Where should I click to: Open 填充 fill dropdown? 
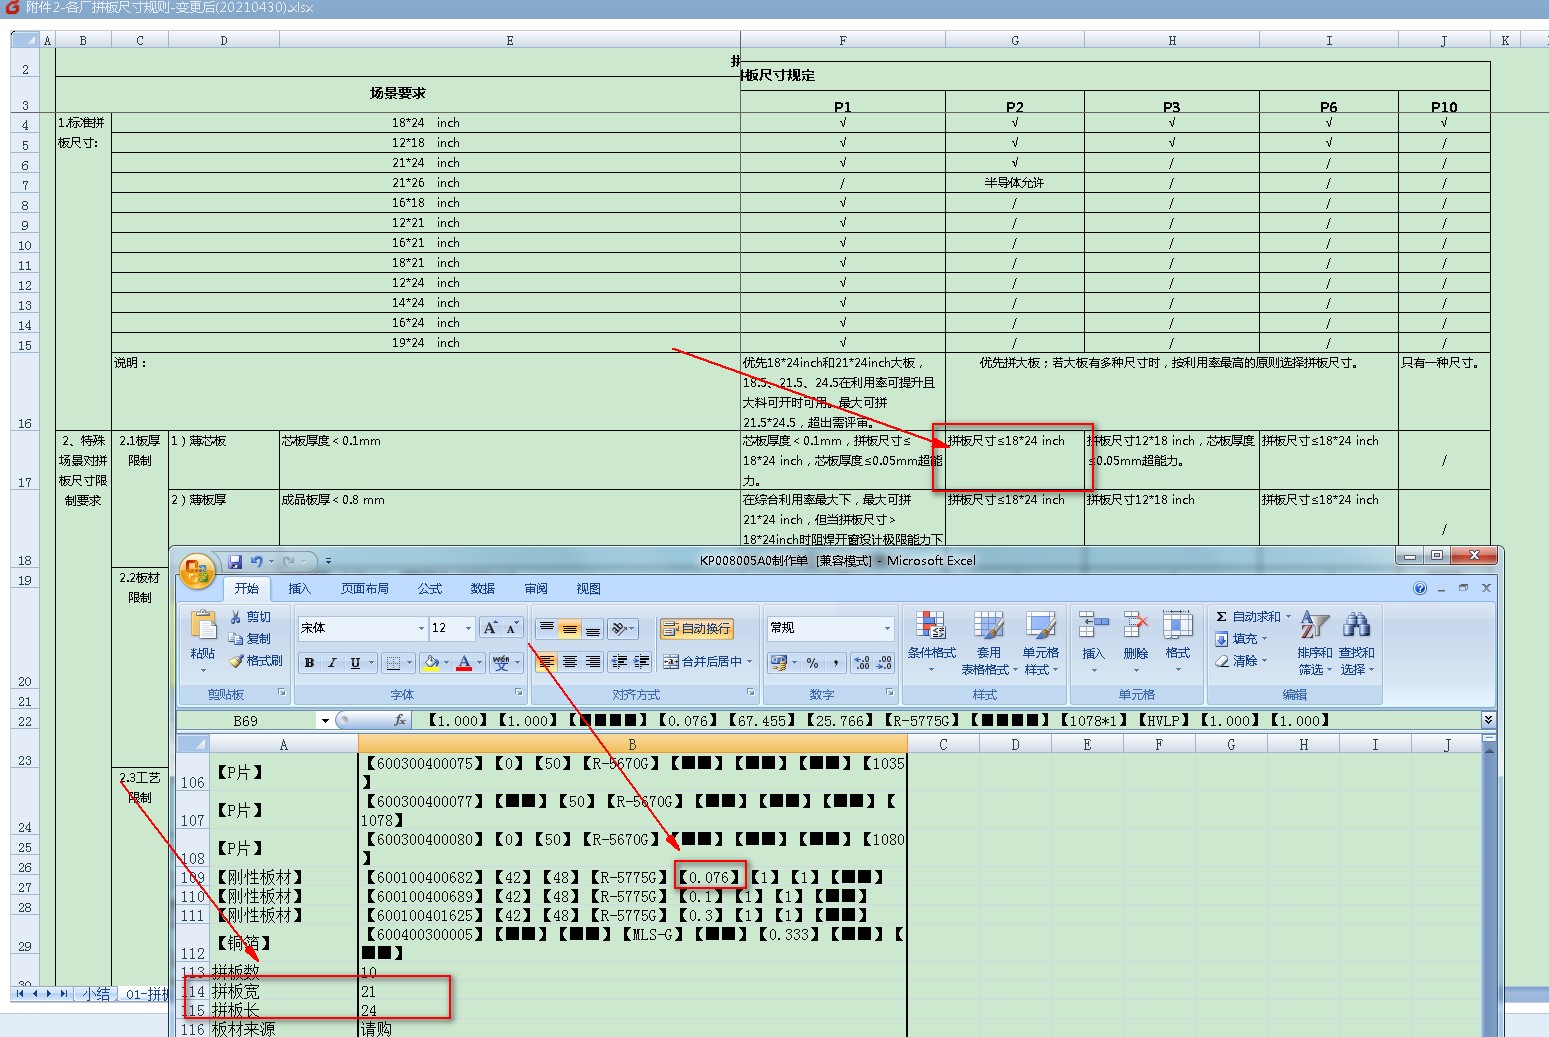1241,638
